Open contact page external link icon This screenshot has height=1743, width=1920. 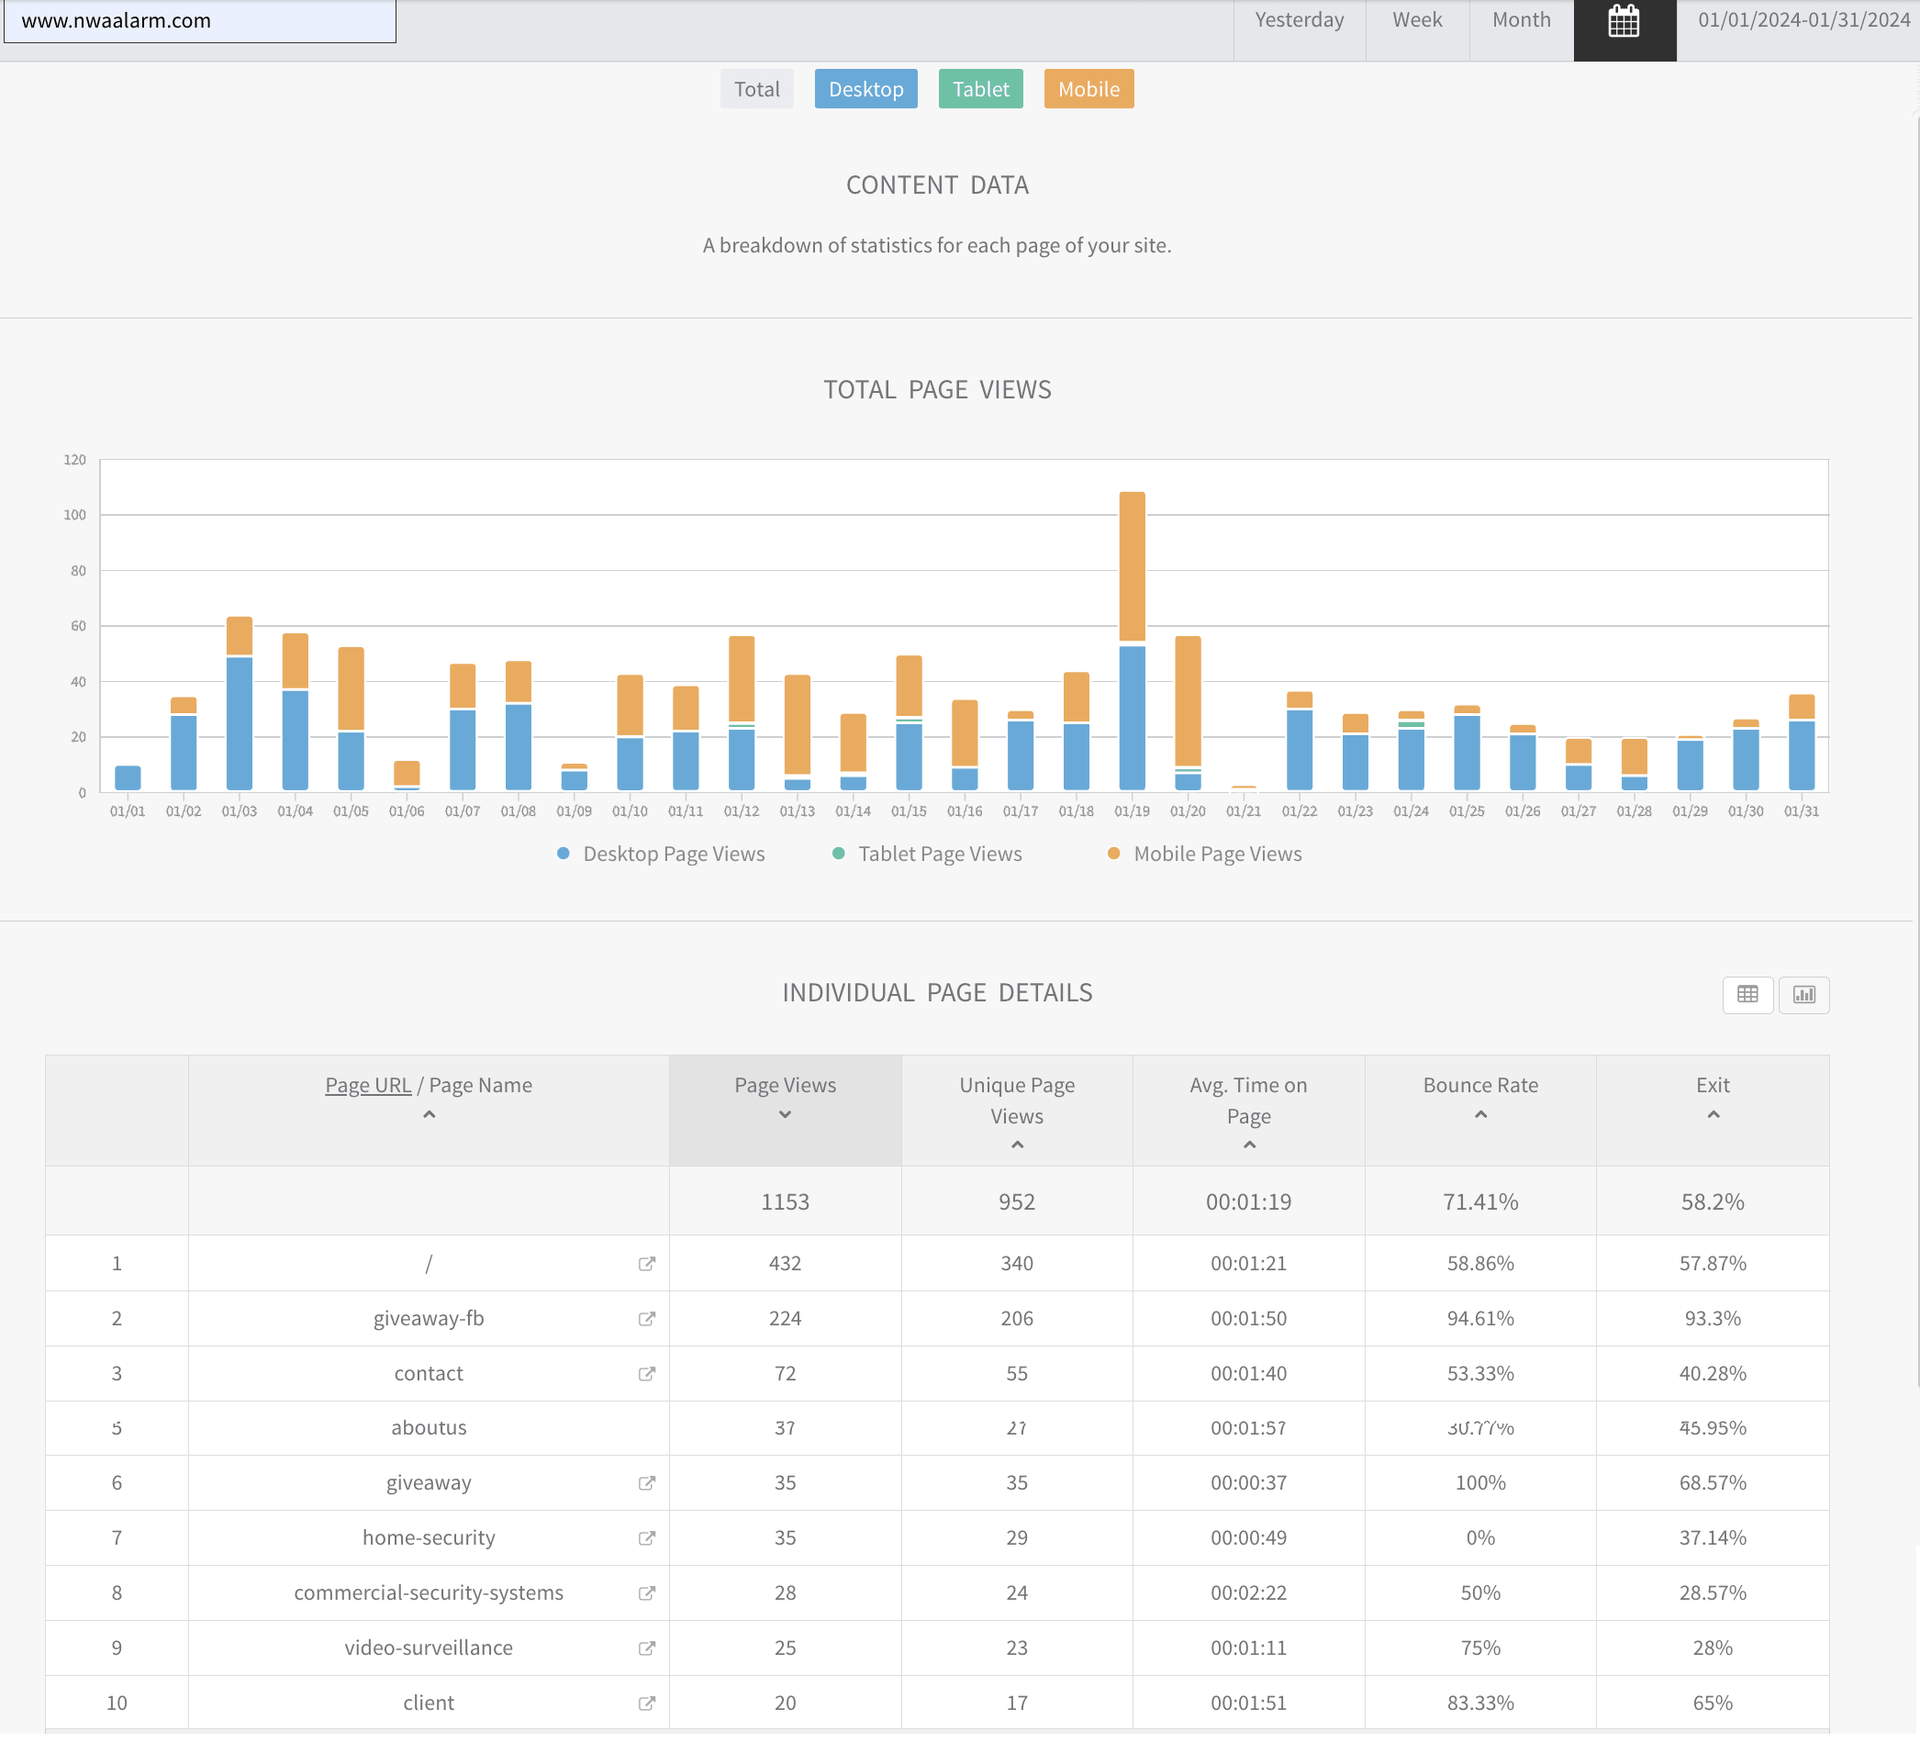point(647,1374)
